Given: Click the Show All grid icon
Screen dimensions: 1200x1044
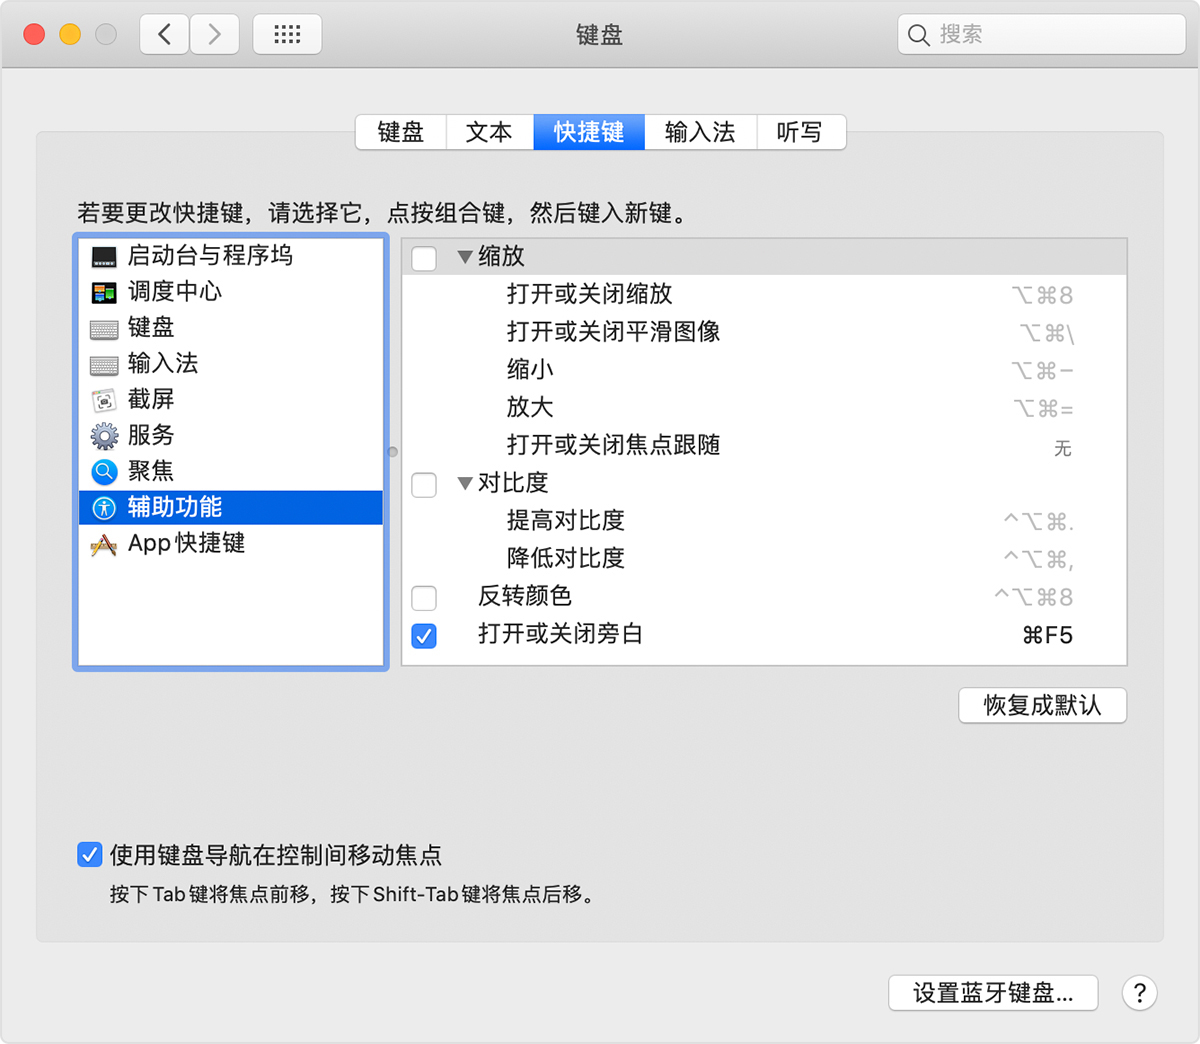Looking at the screenshot, I should coord(287,33).
